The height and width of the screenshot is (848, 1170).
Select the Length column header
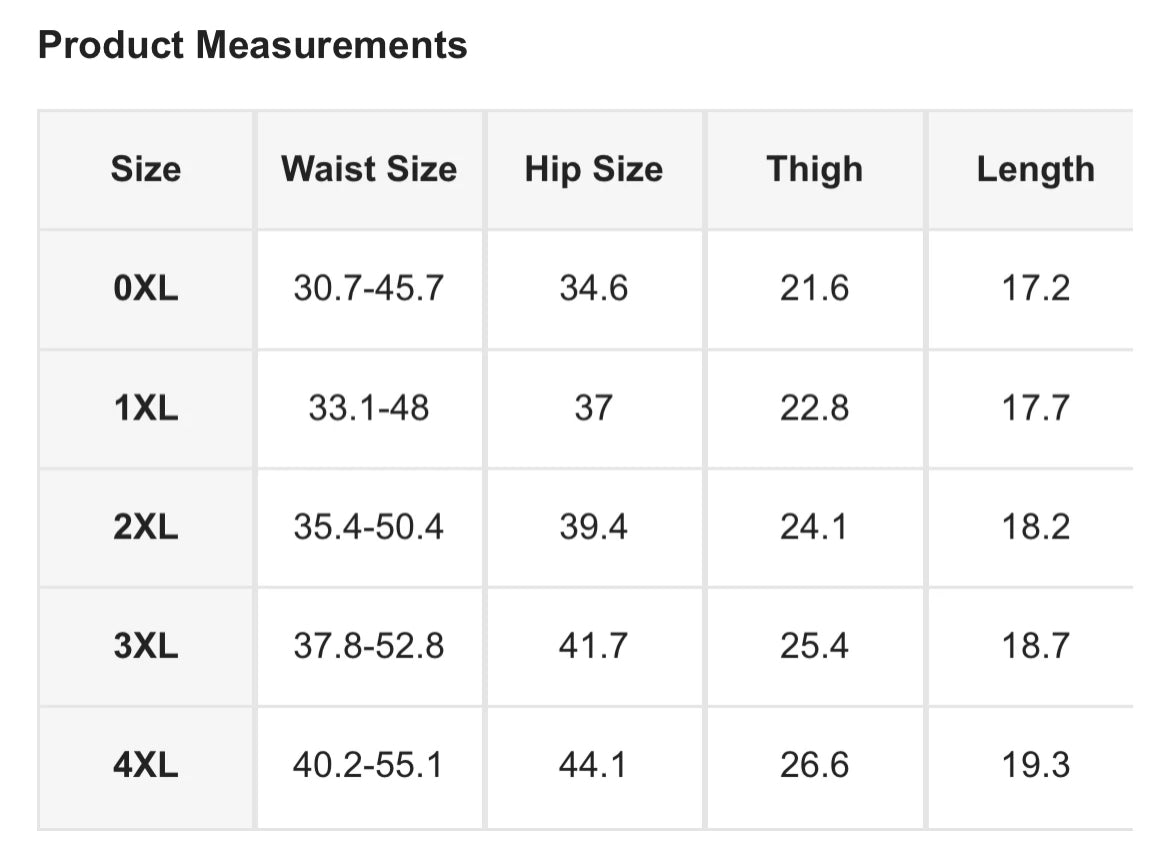(1036, 169)
